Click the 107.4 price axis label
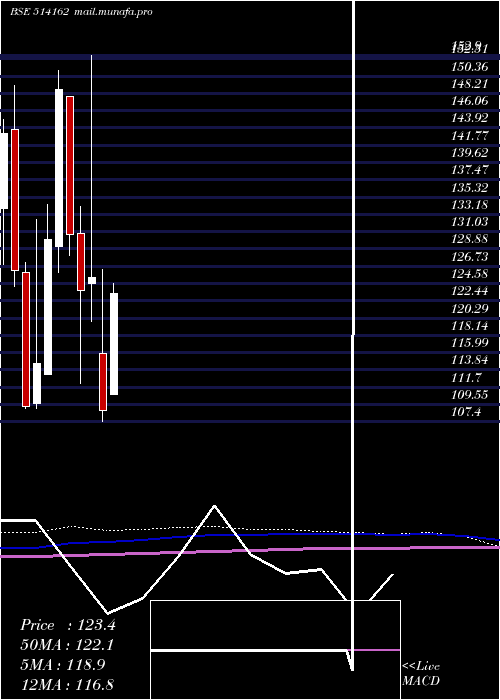The image size is (500, 700). pyautogui.click(x=467, y=412)
